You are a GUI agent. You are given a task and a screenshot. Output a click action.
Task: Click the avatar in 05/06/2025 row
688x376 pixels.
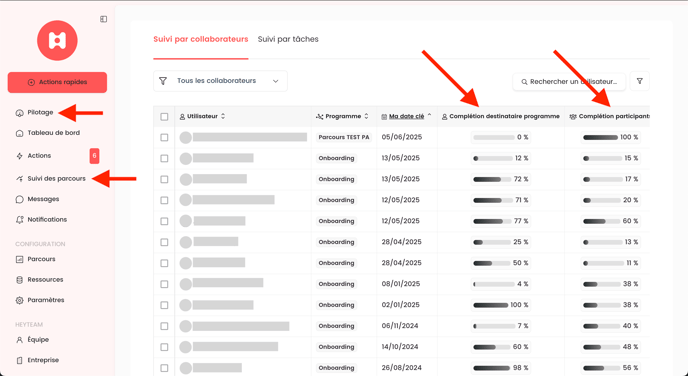pos(186,137)
